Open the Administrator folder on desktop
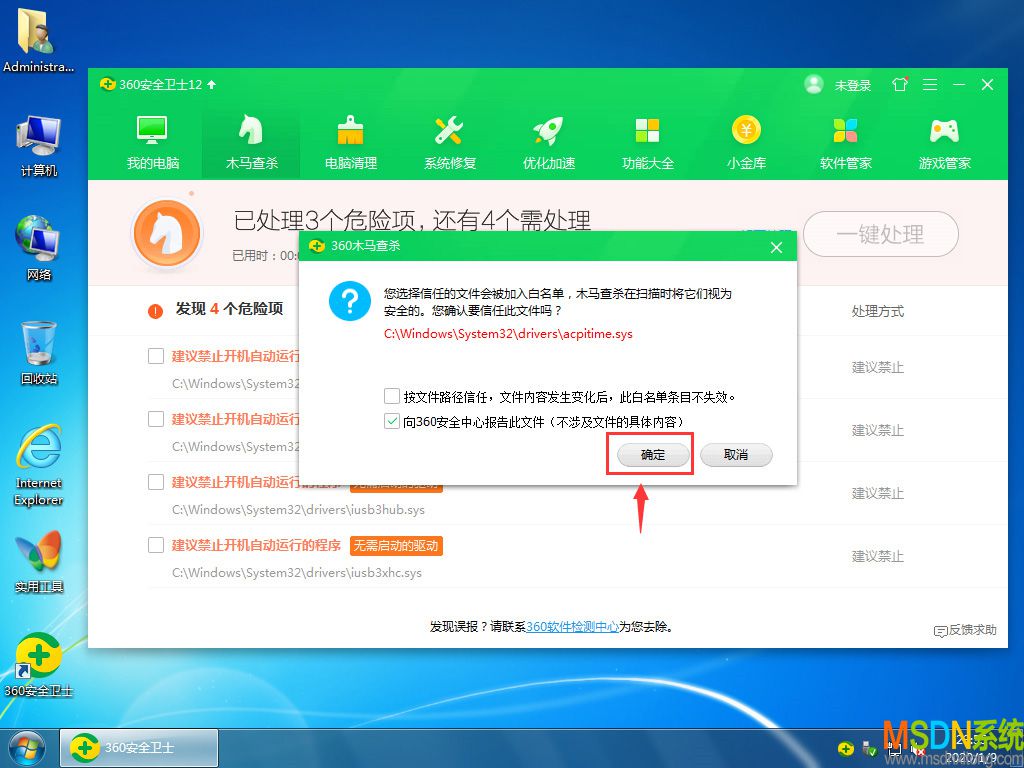The height and width of the screenshot is (768, 1024). click(x=38, y=41)
